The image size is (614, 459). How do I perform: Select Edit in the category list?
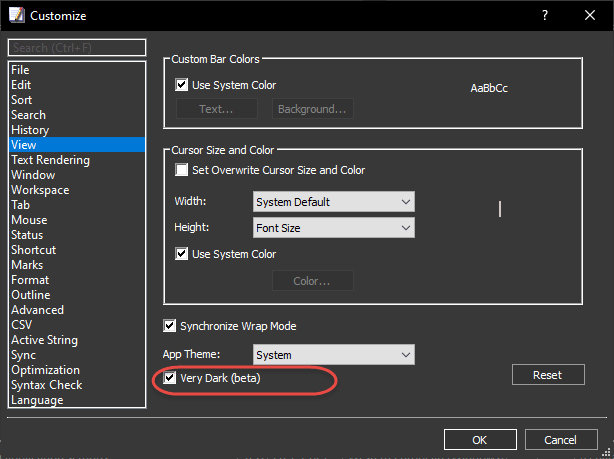point(77,85)
